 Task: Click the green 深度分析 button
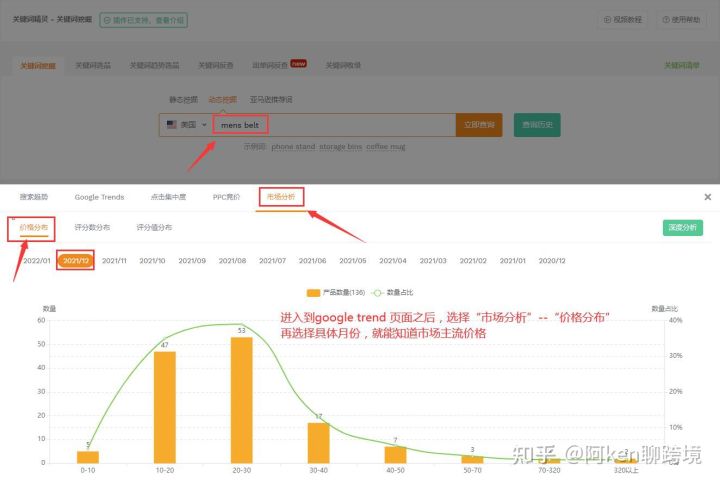click(682, 227)
